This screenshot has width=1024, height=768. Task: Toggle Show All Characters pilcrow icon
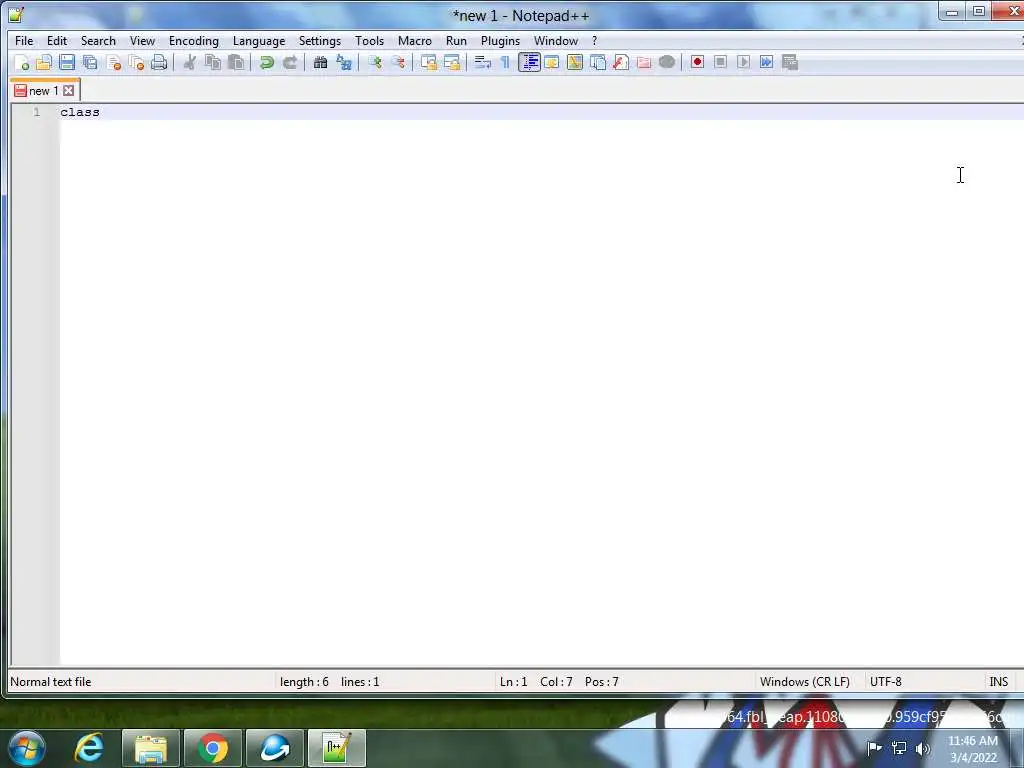tap(505, 63)
